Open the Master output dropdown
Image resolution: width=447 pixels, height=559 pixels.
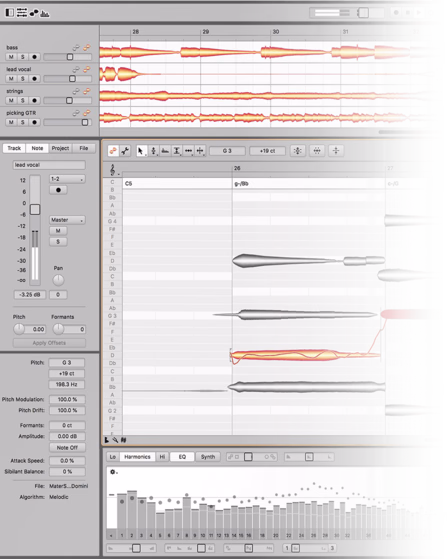pyautogui.click(x=67, y=220)
